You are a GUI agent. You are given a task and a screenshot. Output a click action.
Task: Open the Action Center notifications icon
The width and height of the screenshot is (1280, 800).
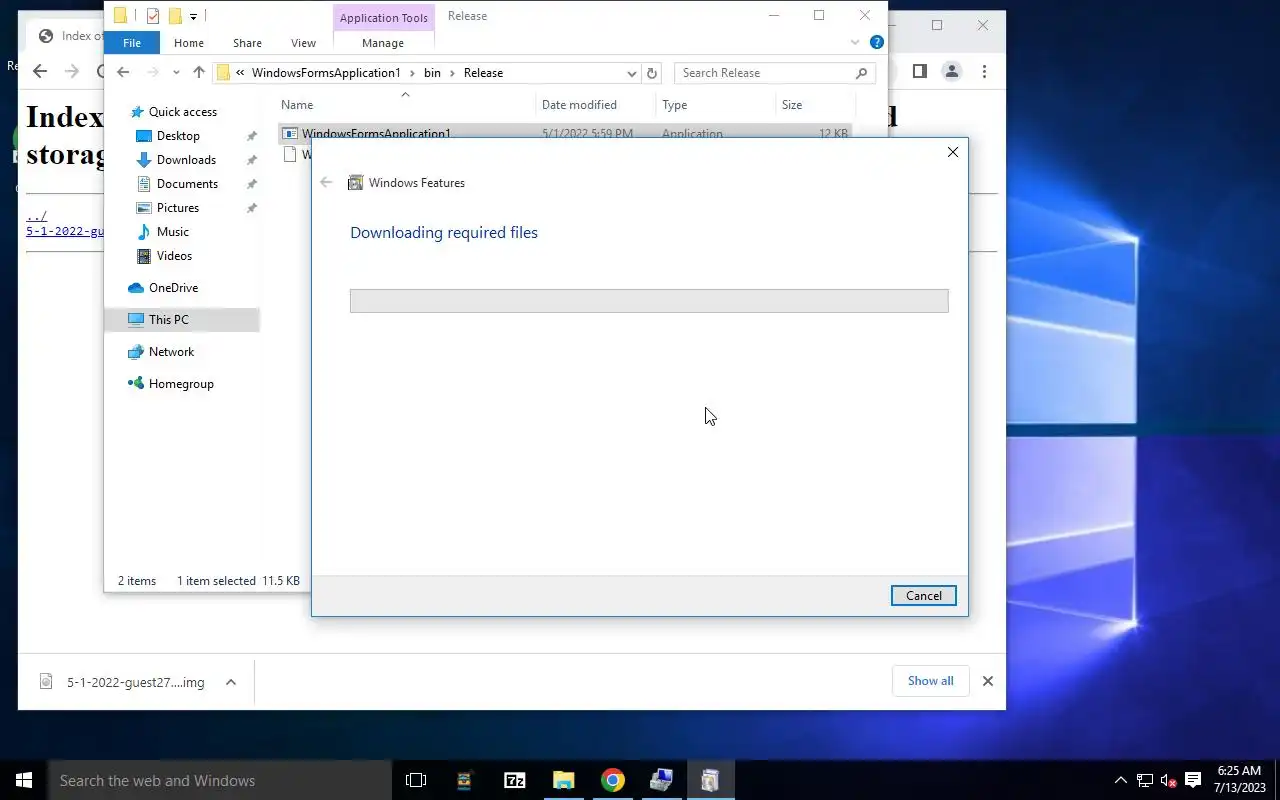click(x=1192, y=780)
